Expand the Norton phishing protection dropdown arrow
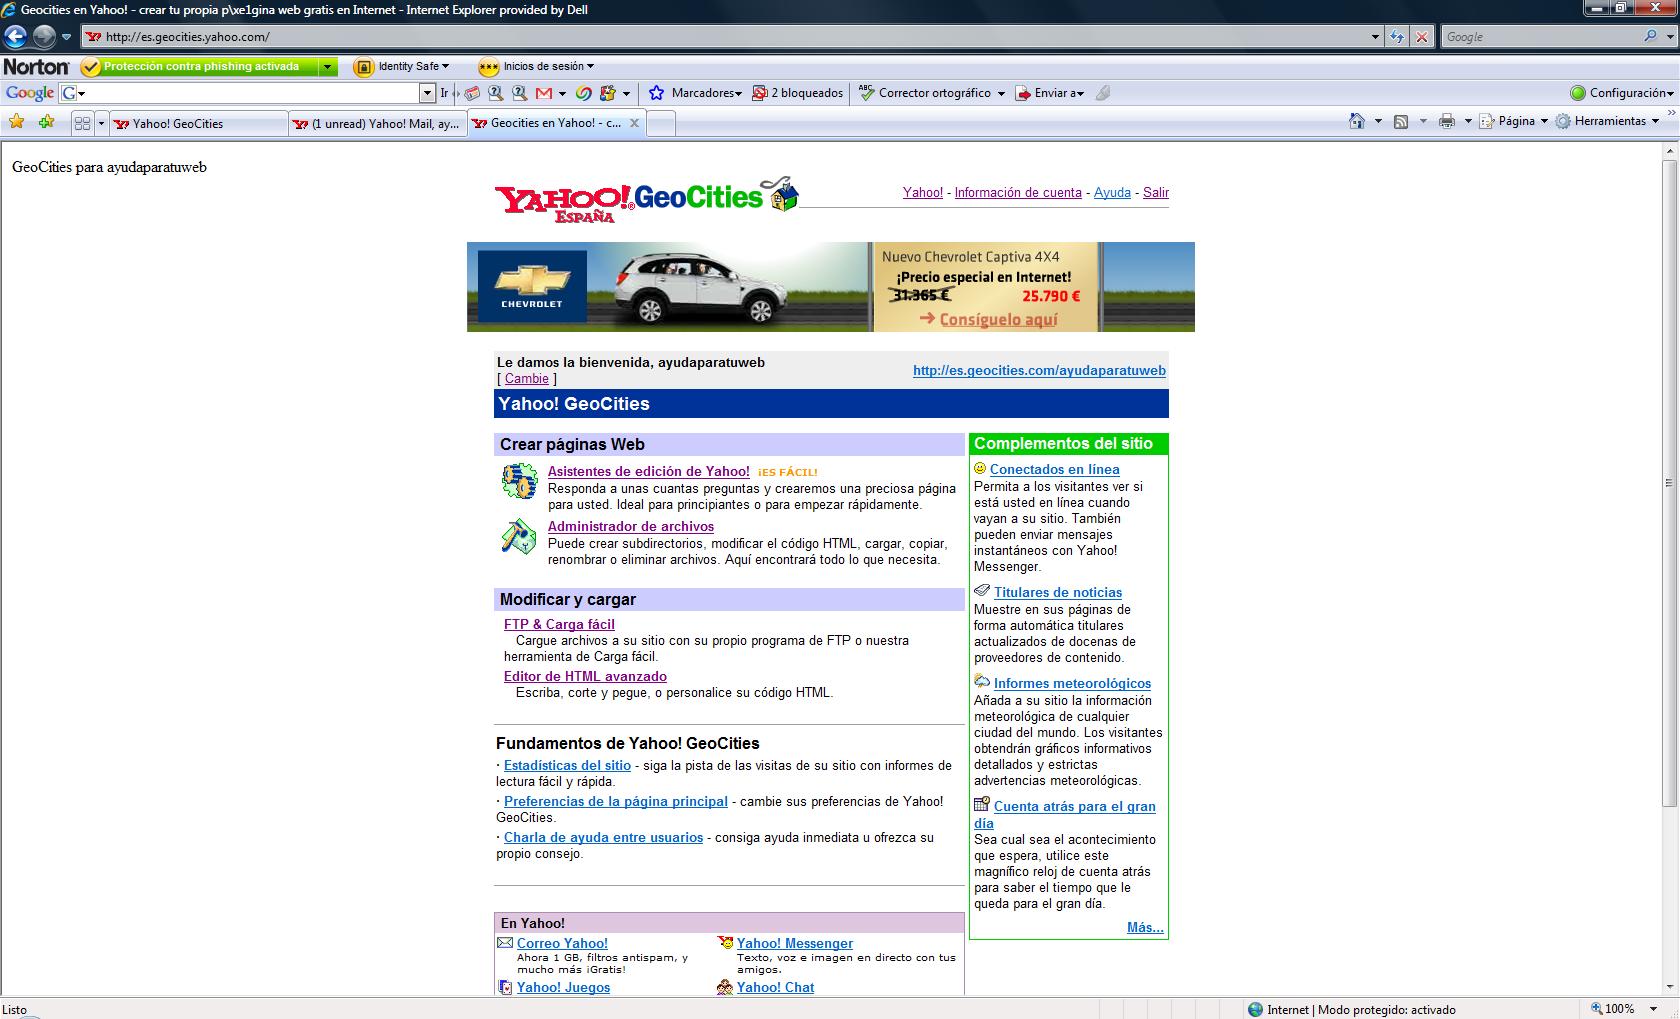1680x1019 pixels. 327,67
